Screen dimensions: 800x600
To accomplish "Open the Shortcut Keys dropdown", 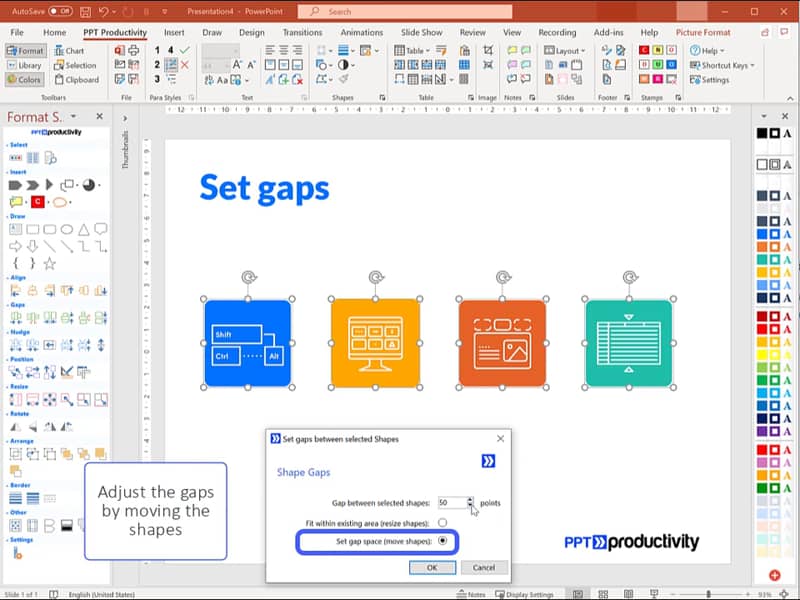I will 722,65.
